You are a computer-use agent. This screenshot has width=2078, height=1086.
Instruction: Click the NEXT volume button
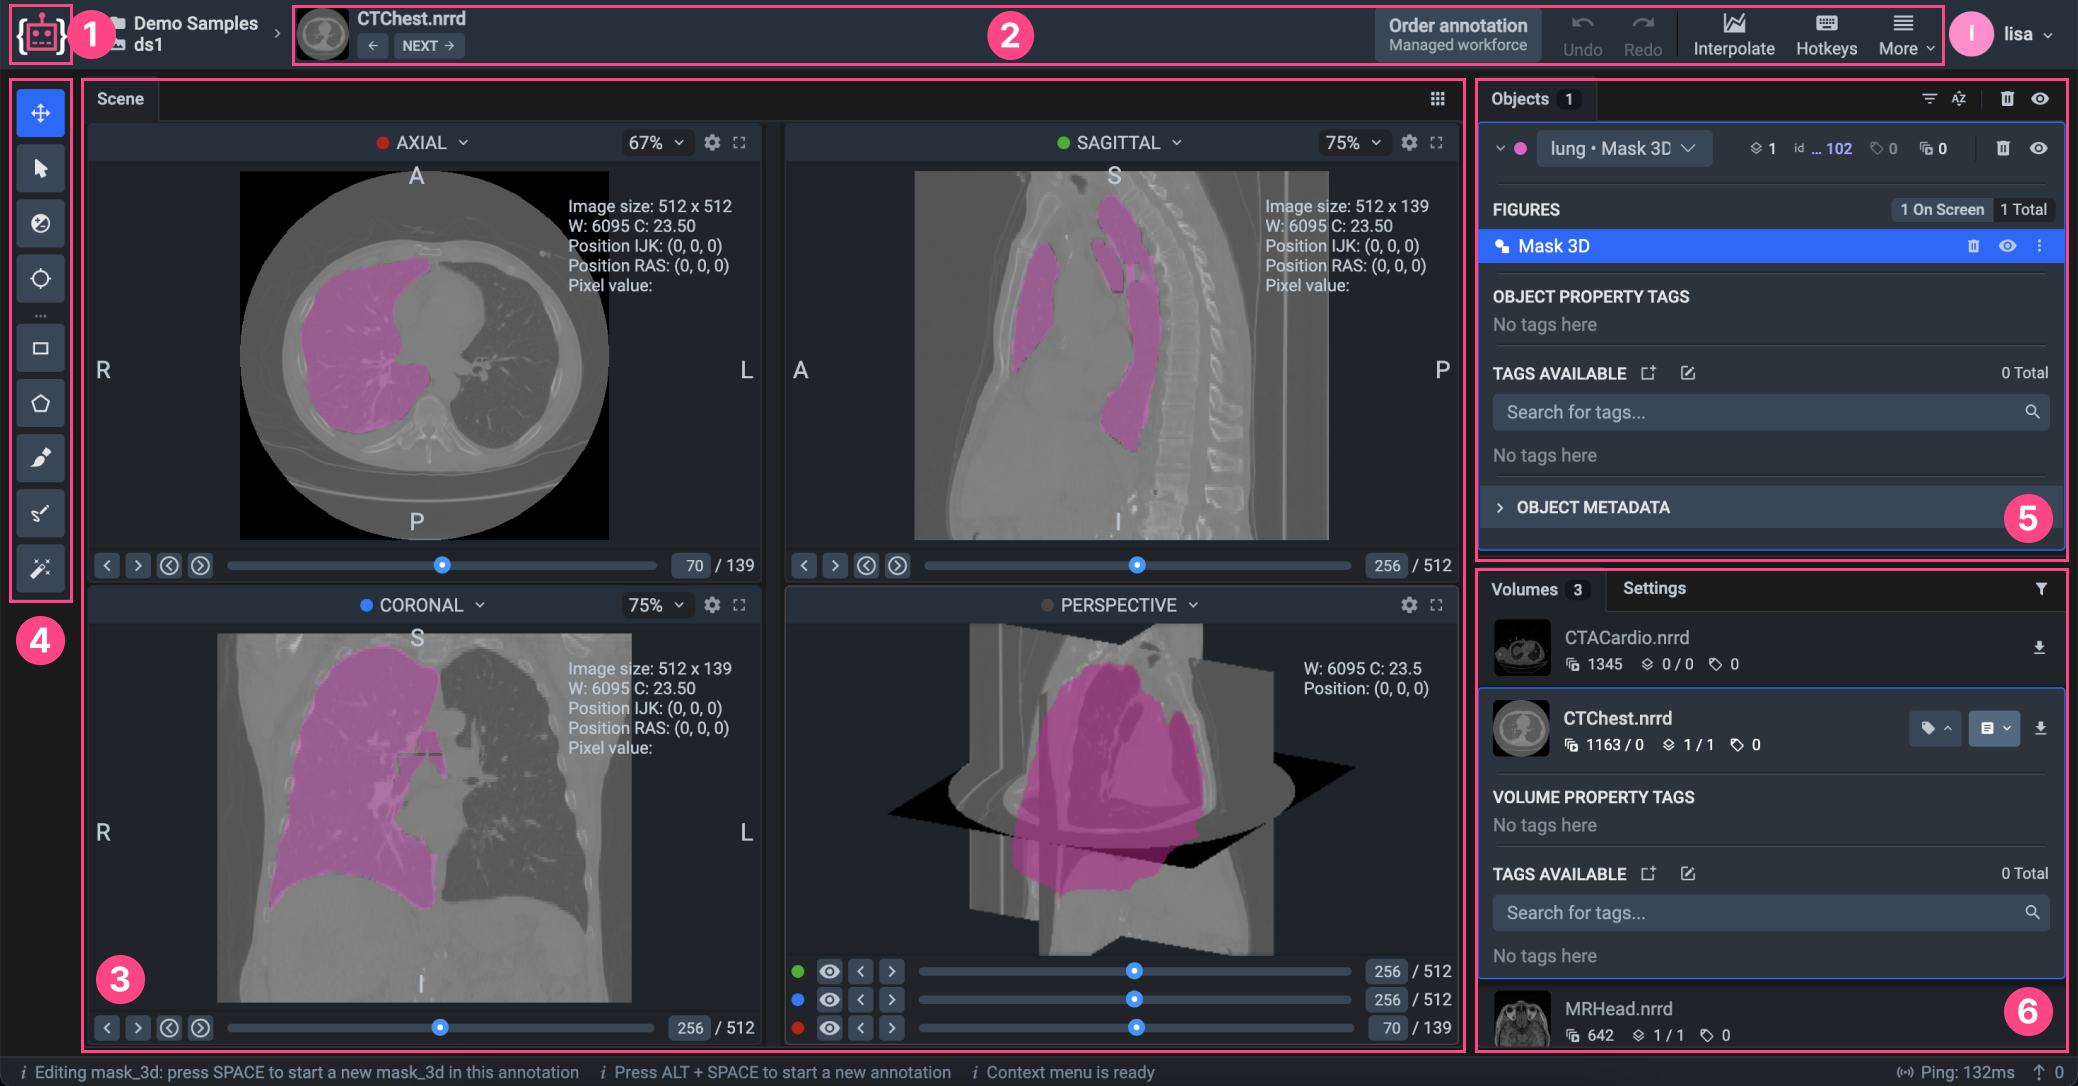point(429,46)
